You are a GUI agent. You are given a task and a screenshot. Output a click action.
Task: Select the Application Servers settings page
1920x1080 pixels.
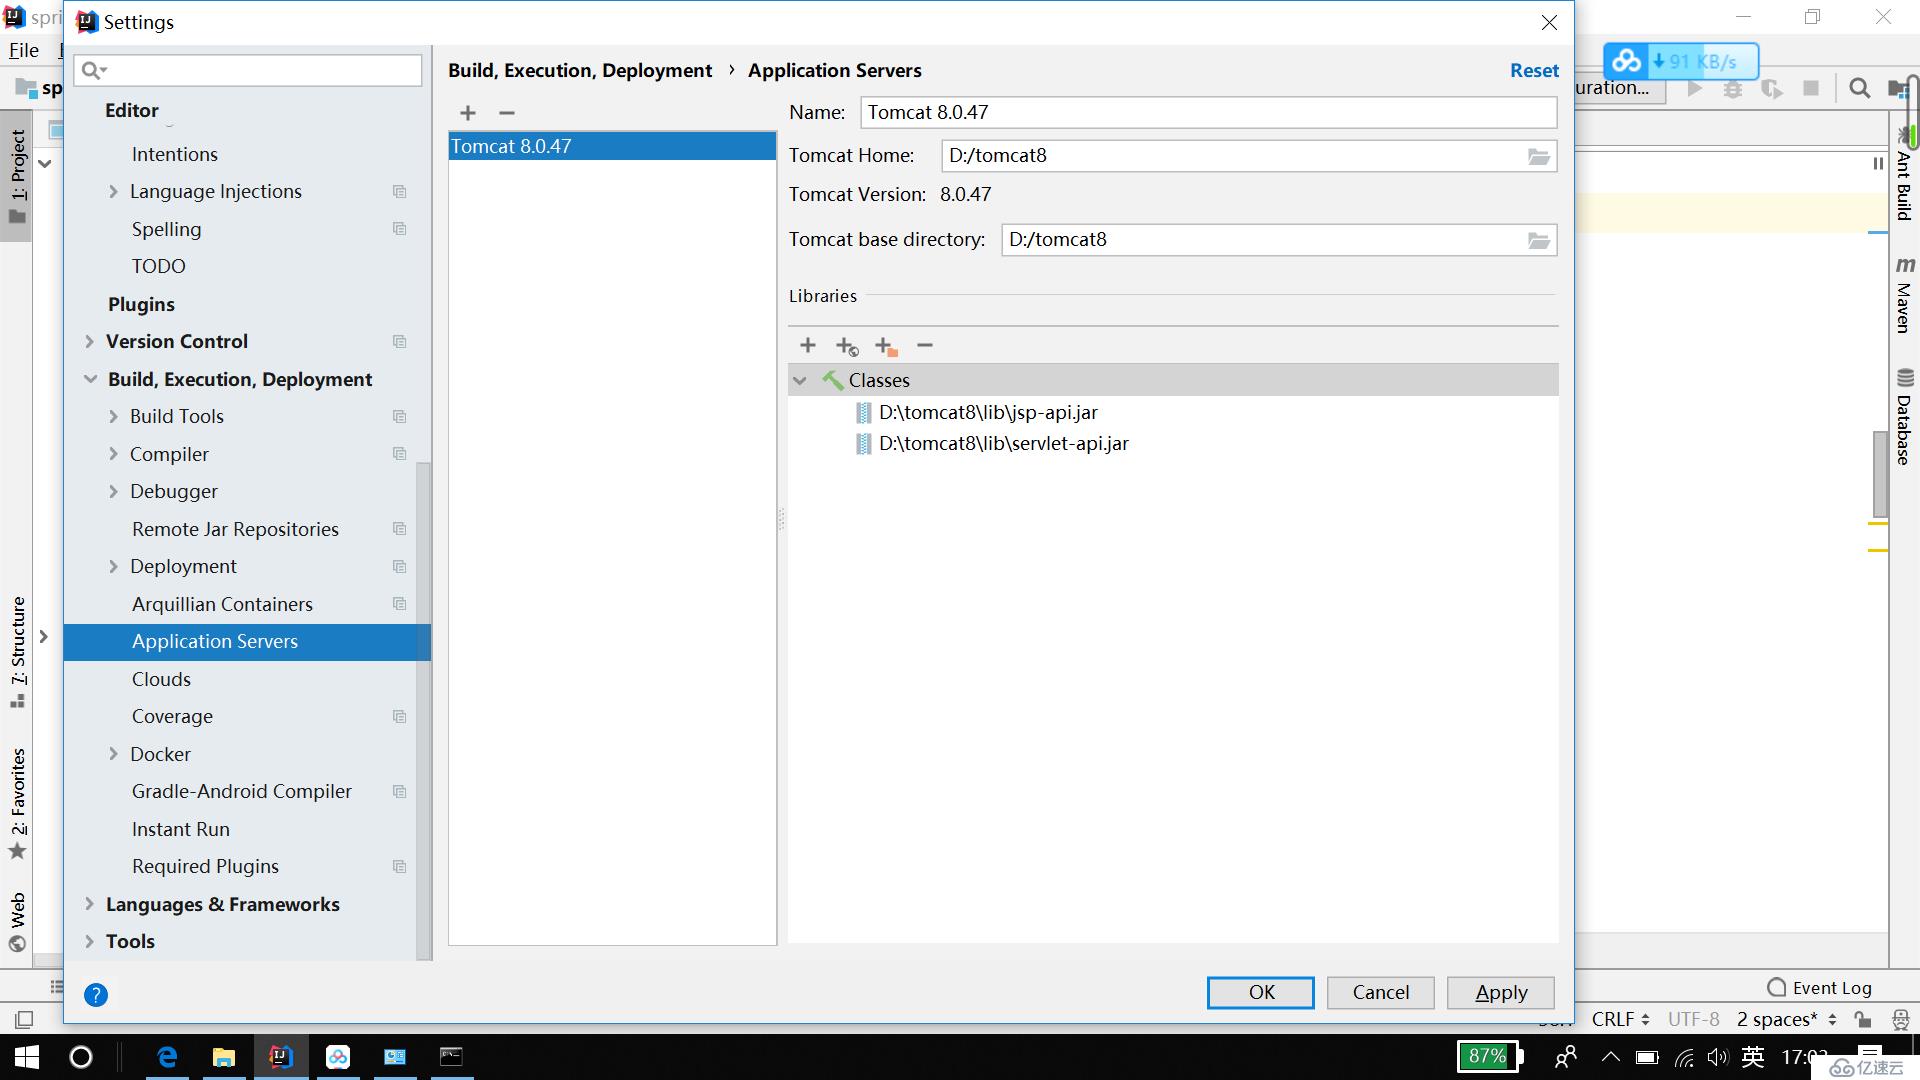click(247, 642)
